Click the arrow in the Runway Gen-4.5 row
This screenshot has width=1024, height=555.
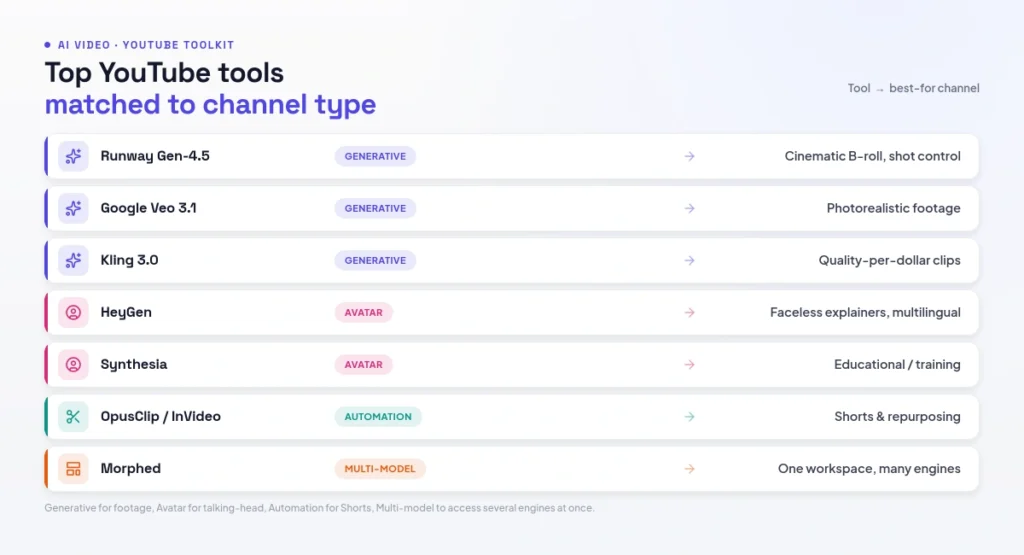pyautogui.click(x=690, y=156)
